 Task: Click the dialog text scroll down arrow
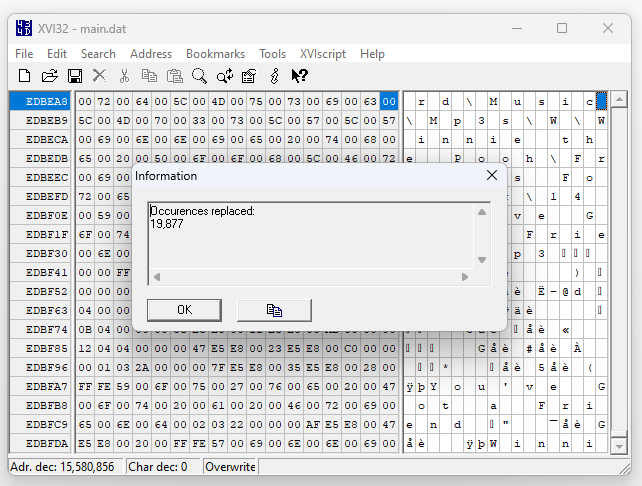482,260
